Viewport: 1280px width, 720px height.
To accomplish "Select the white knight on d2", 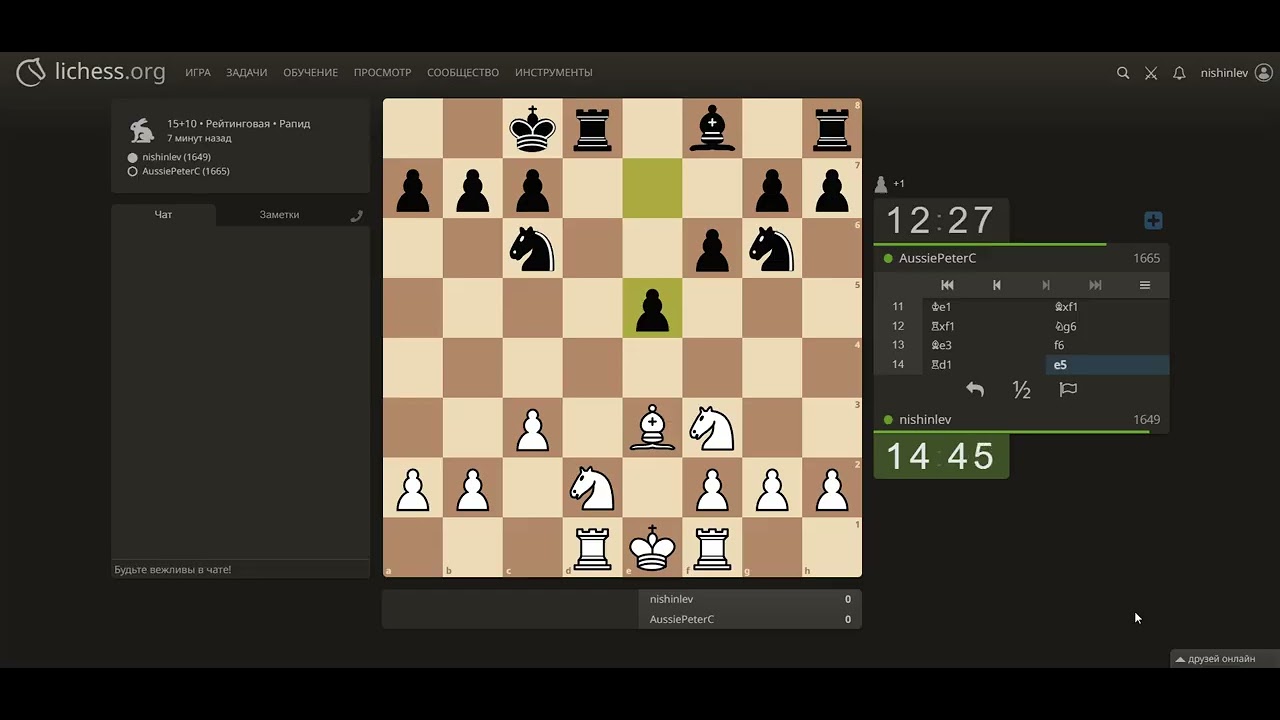I will (x=592, y=488).
